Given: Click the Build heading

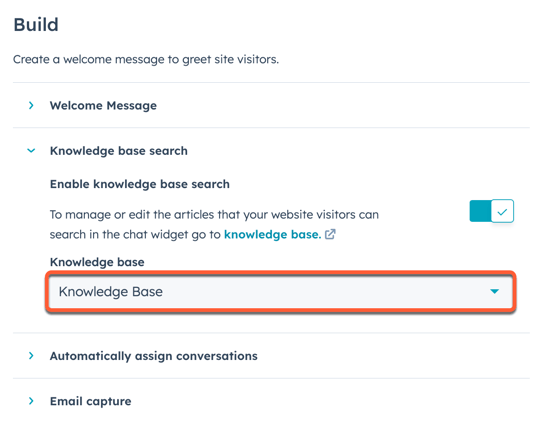Looking at the screenshot, I should 36,25.
